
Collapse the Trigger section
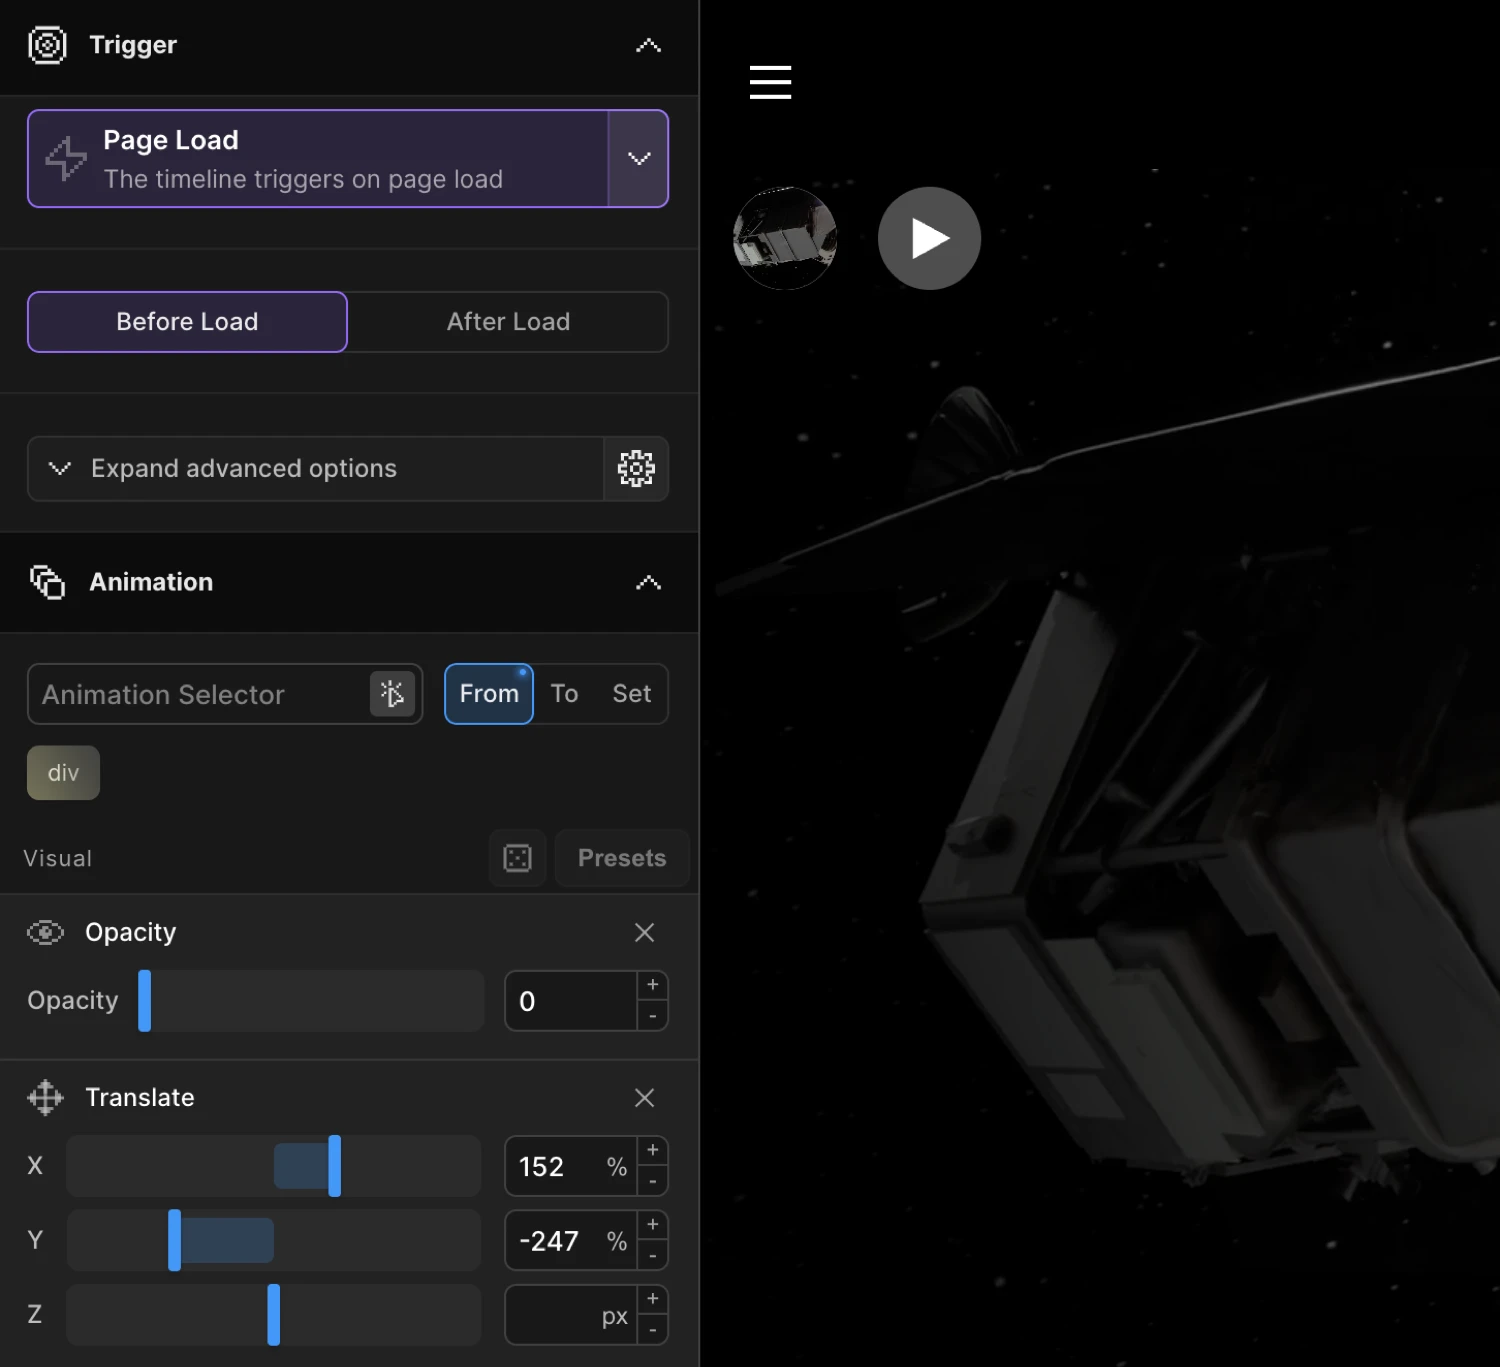(648, 45)
